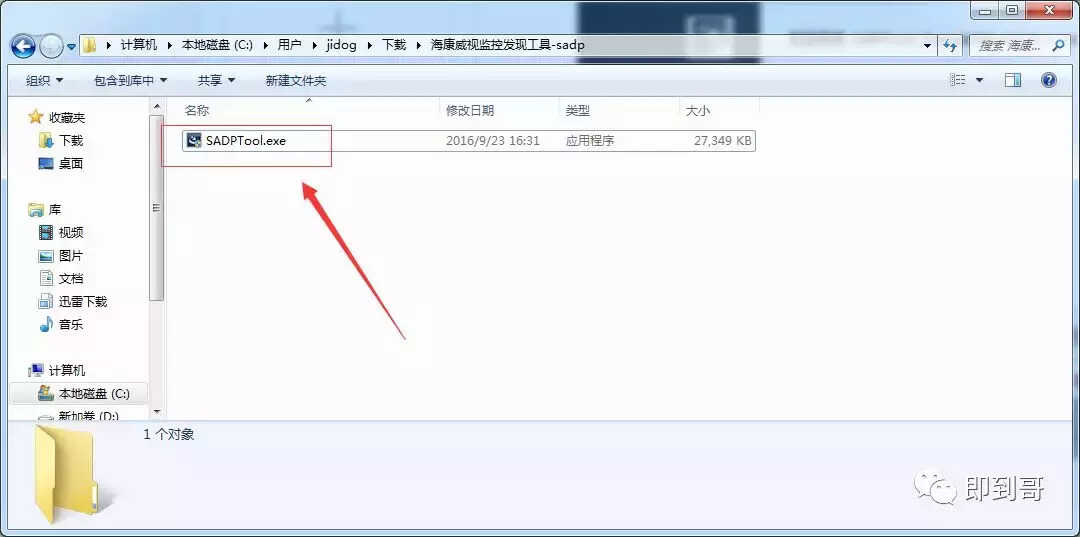Viewport: 1080px width, 537px height.
Task: Click the 下载 folder icon in sidebar
Action: 46,140
